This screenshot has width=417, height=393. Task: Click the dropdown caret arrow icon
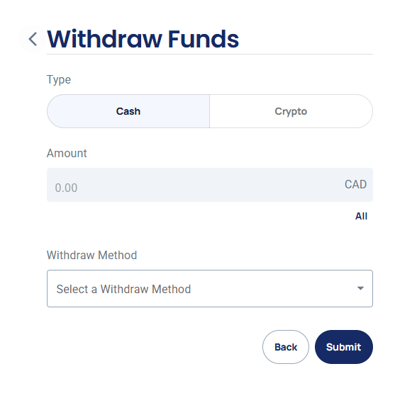click(x=360, y=288)
